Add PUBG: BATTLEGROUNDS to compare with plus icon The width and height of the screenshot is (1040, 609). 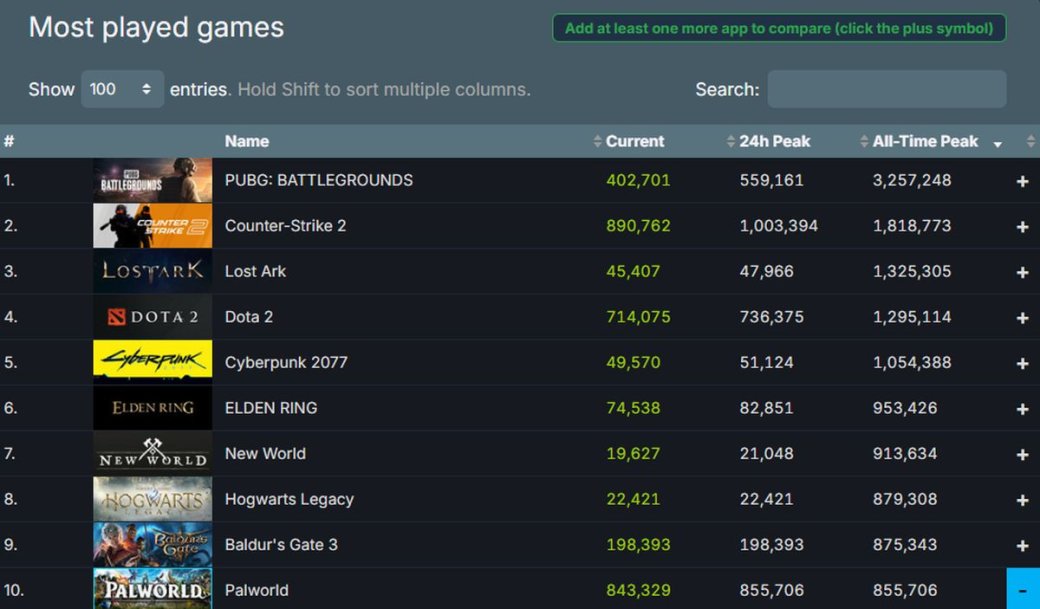pos(1022,181)
